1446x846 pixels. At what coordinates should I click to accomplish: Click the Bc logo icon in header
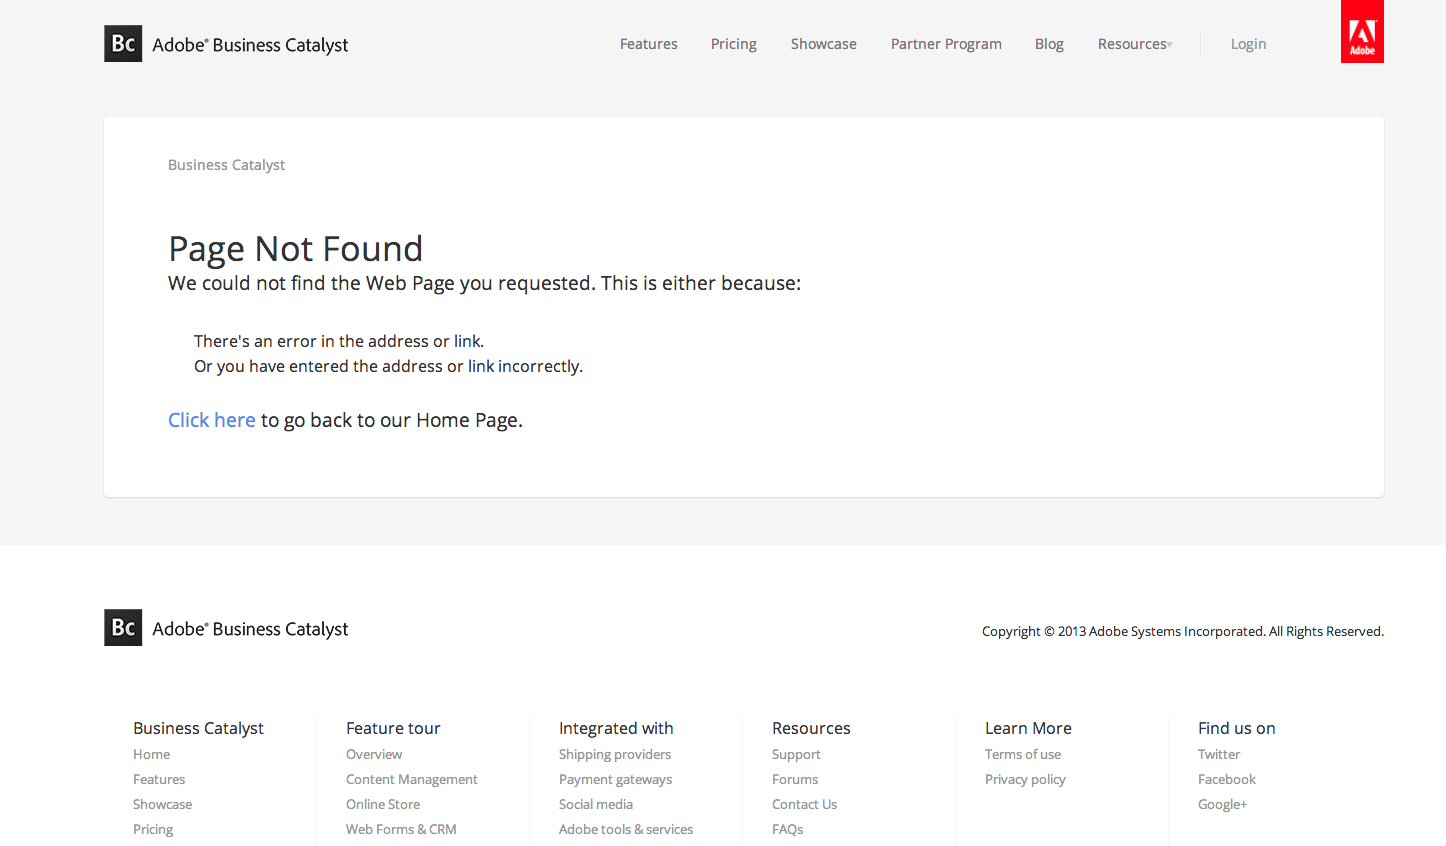[123, 44]
